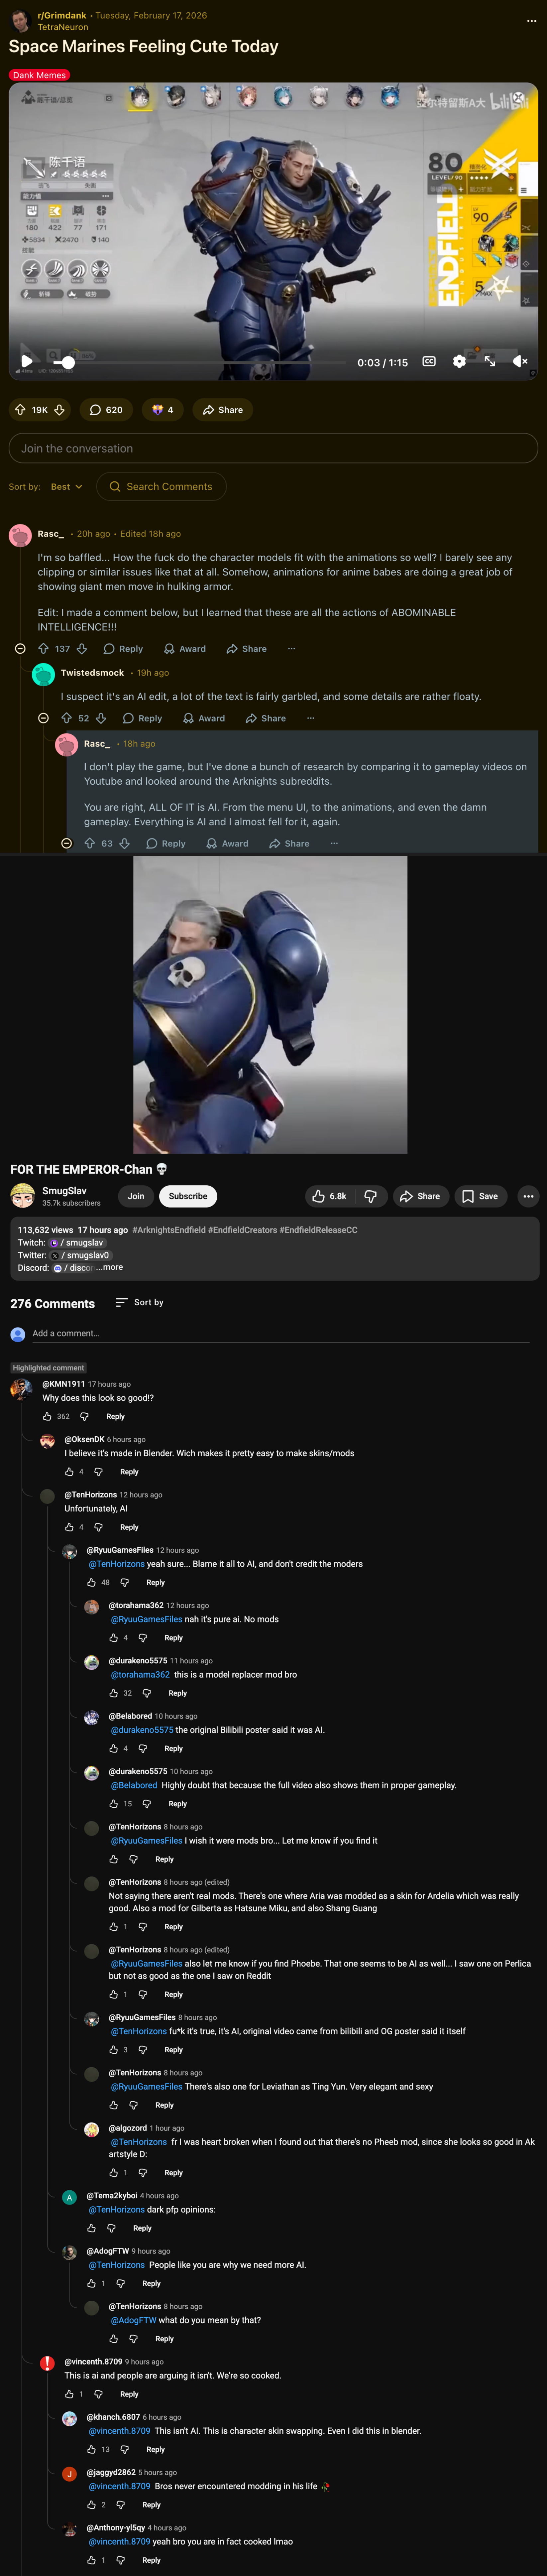
Task: Click the Search Comments field
Action: (x=161, y=487)
